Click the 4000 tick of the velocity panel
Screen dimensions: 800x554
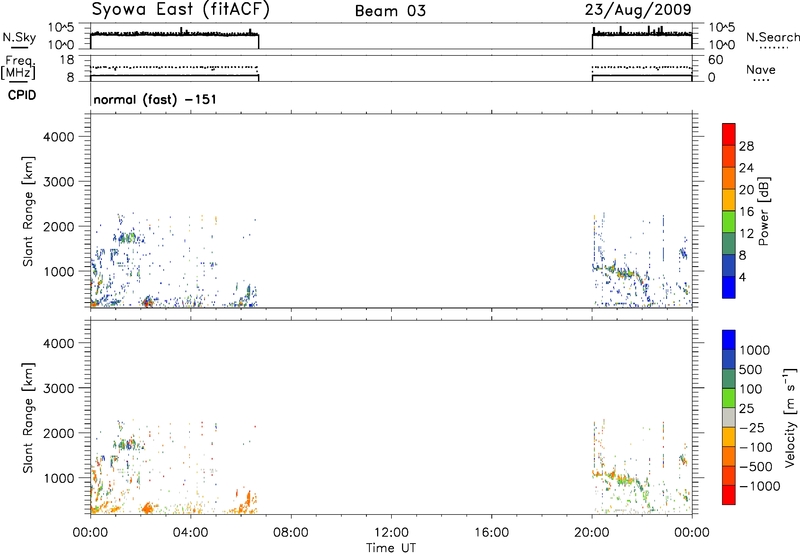pyautogui.click(x=59, y=343)
